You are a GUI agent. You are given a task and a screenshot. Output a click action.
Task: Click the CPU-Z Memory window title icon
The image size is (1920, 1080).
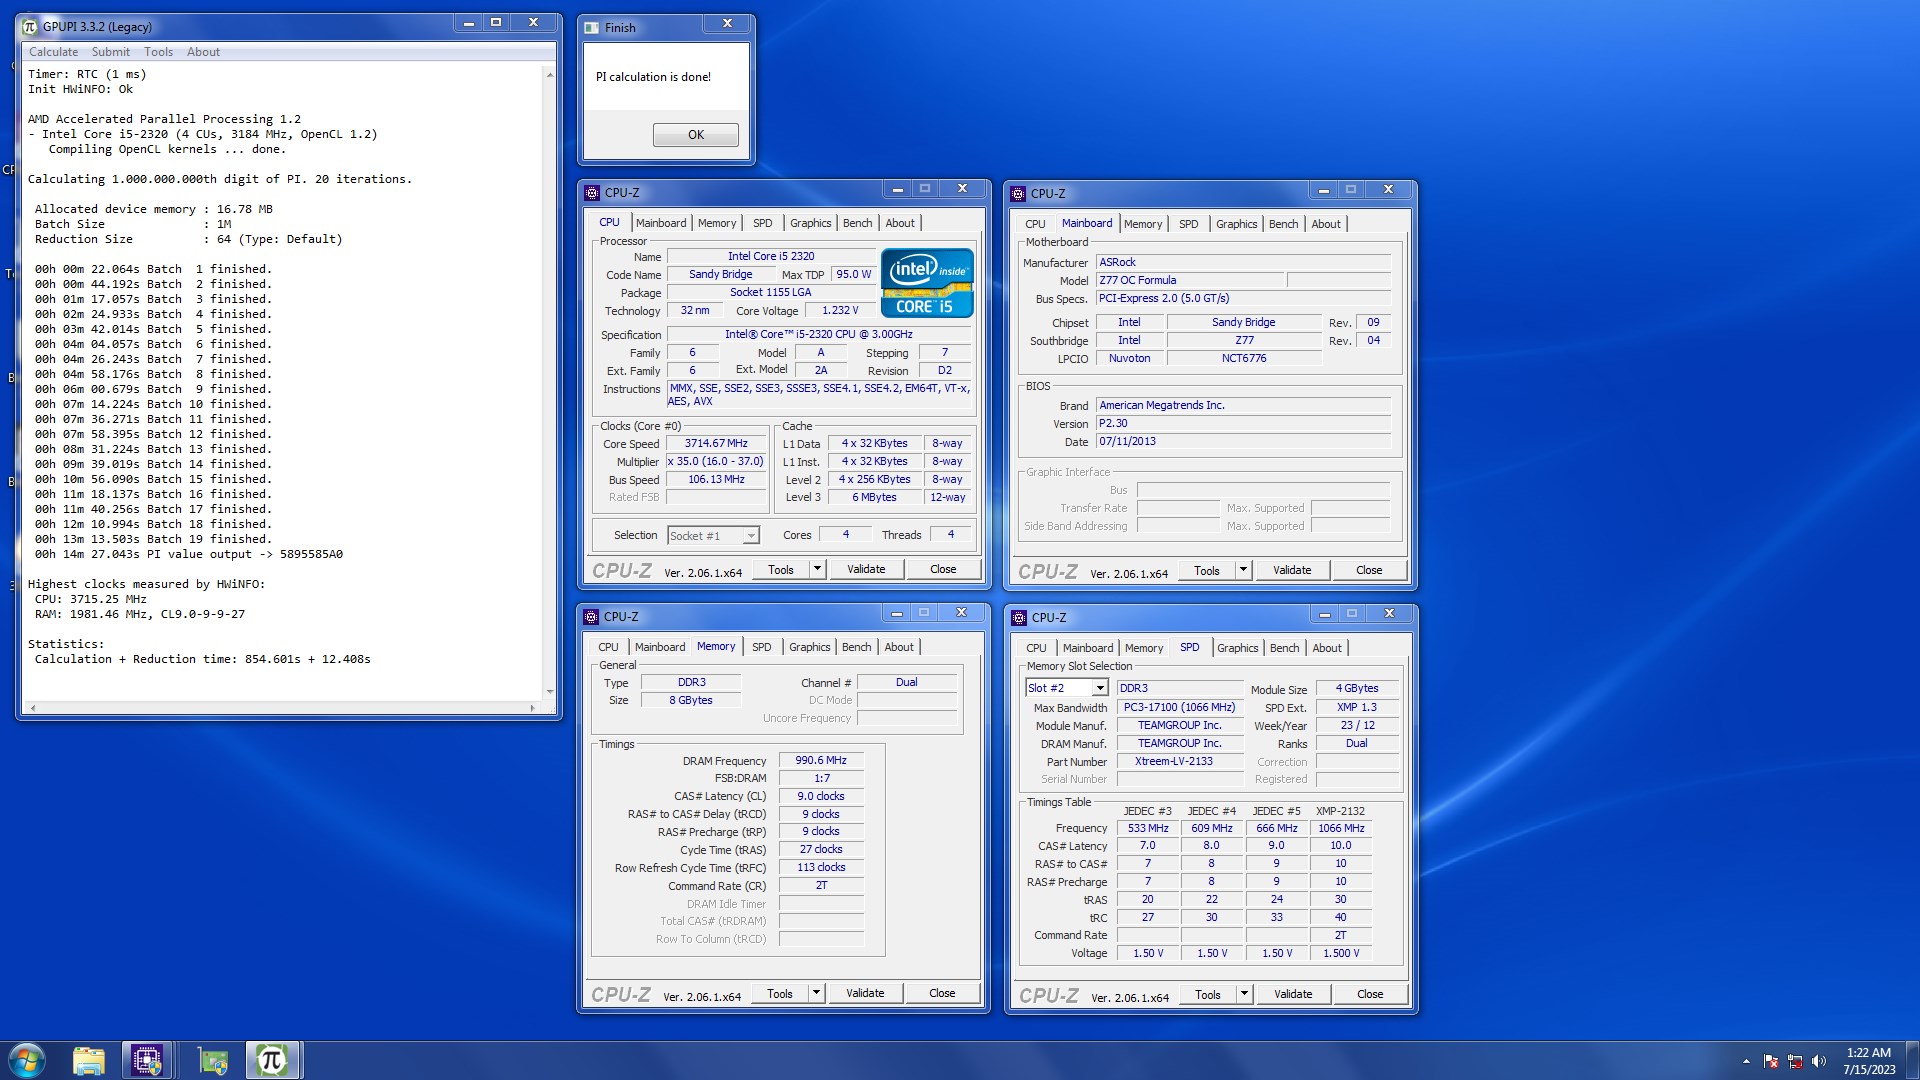point(592,617)
